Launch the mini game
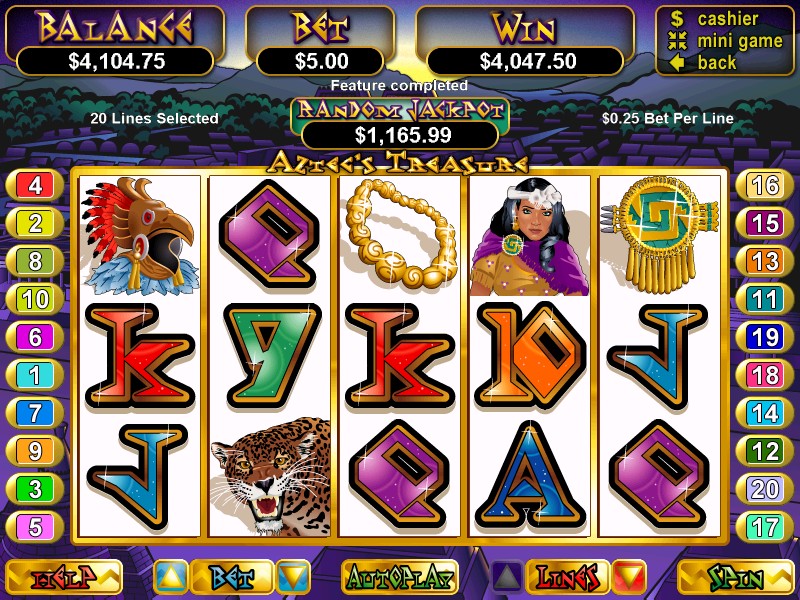The width and height of the screenshot is (800, 600). point(739,41)
